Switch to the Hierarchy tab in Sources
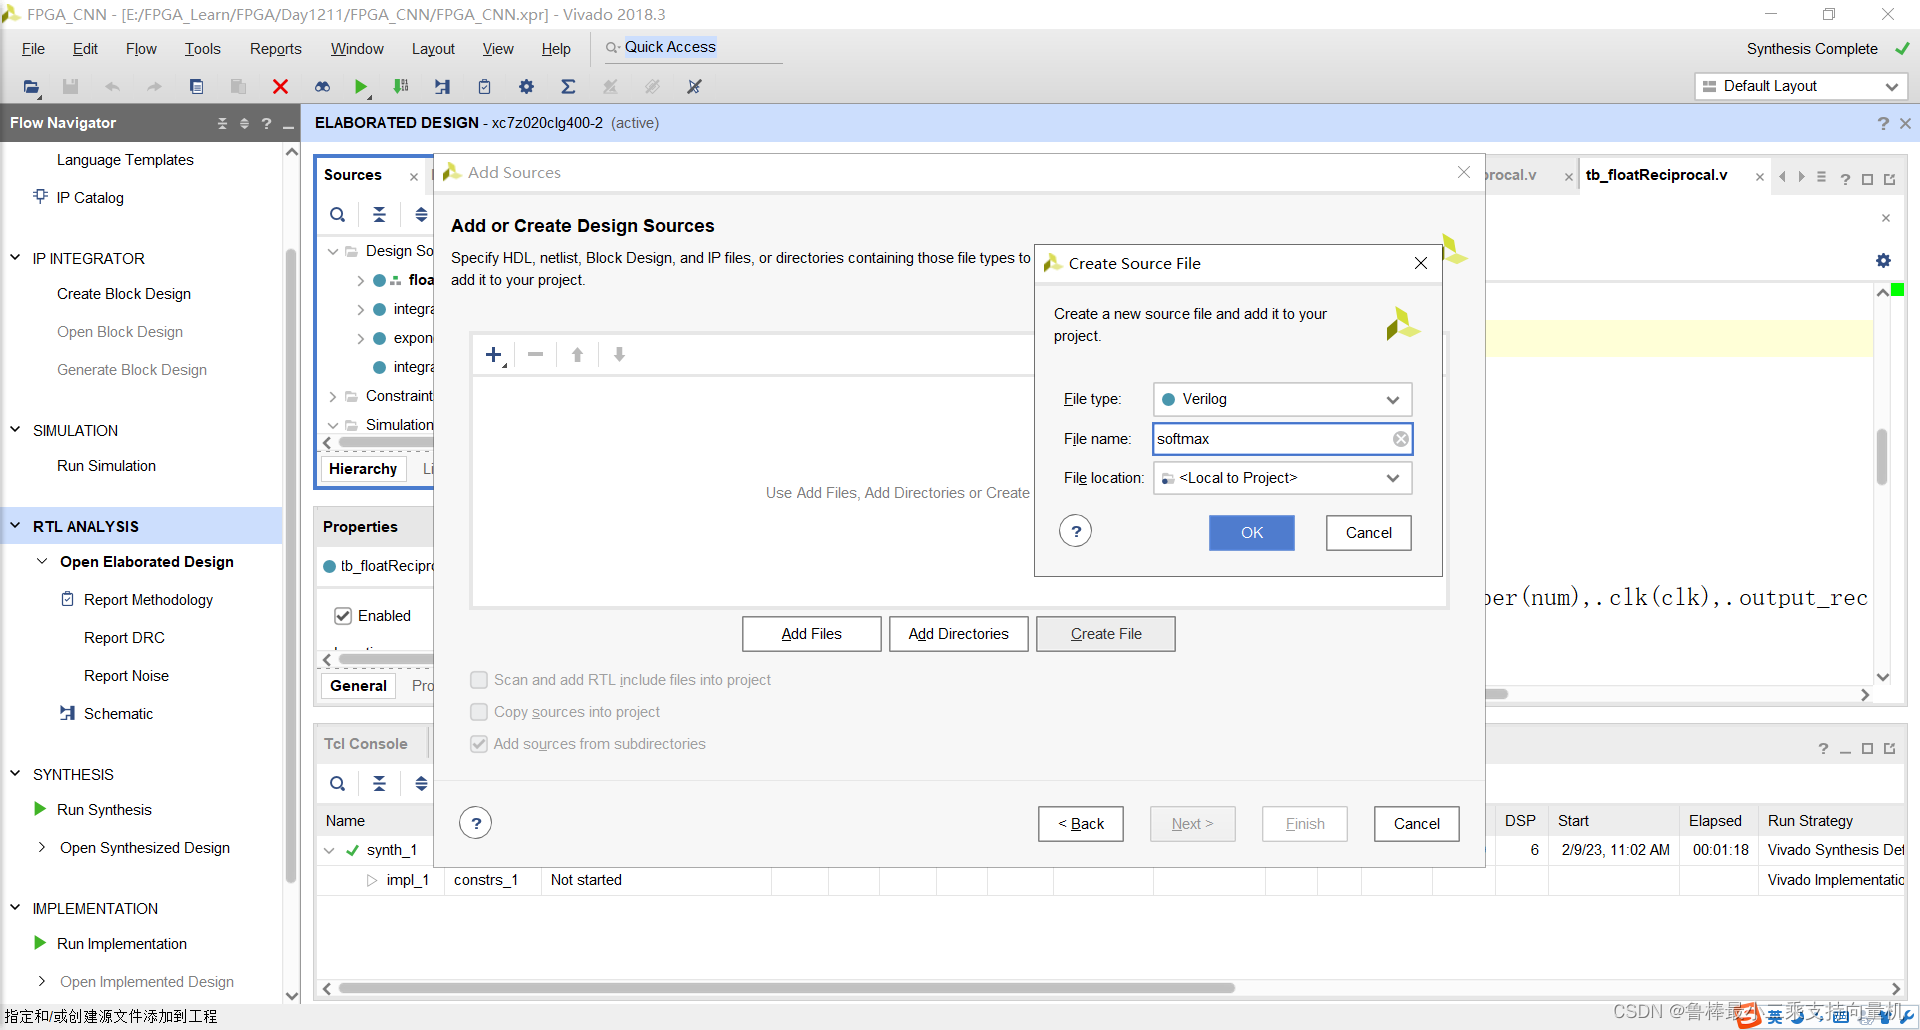Image resolution: width=1920 pixels, height=1030 pixels. (x=363, y=469)
